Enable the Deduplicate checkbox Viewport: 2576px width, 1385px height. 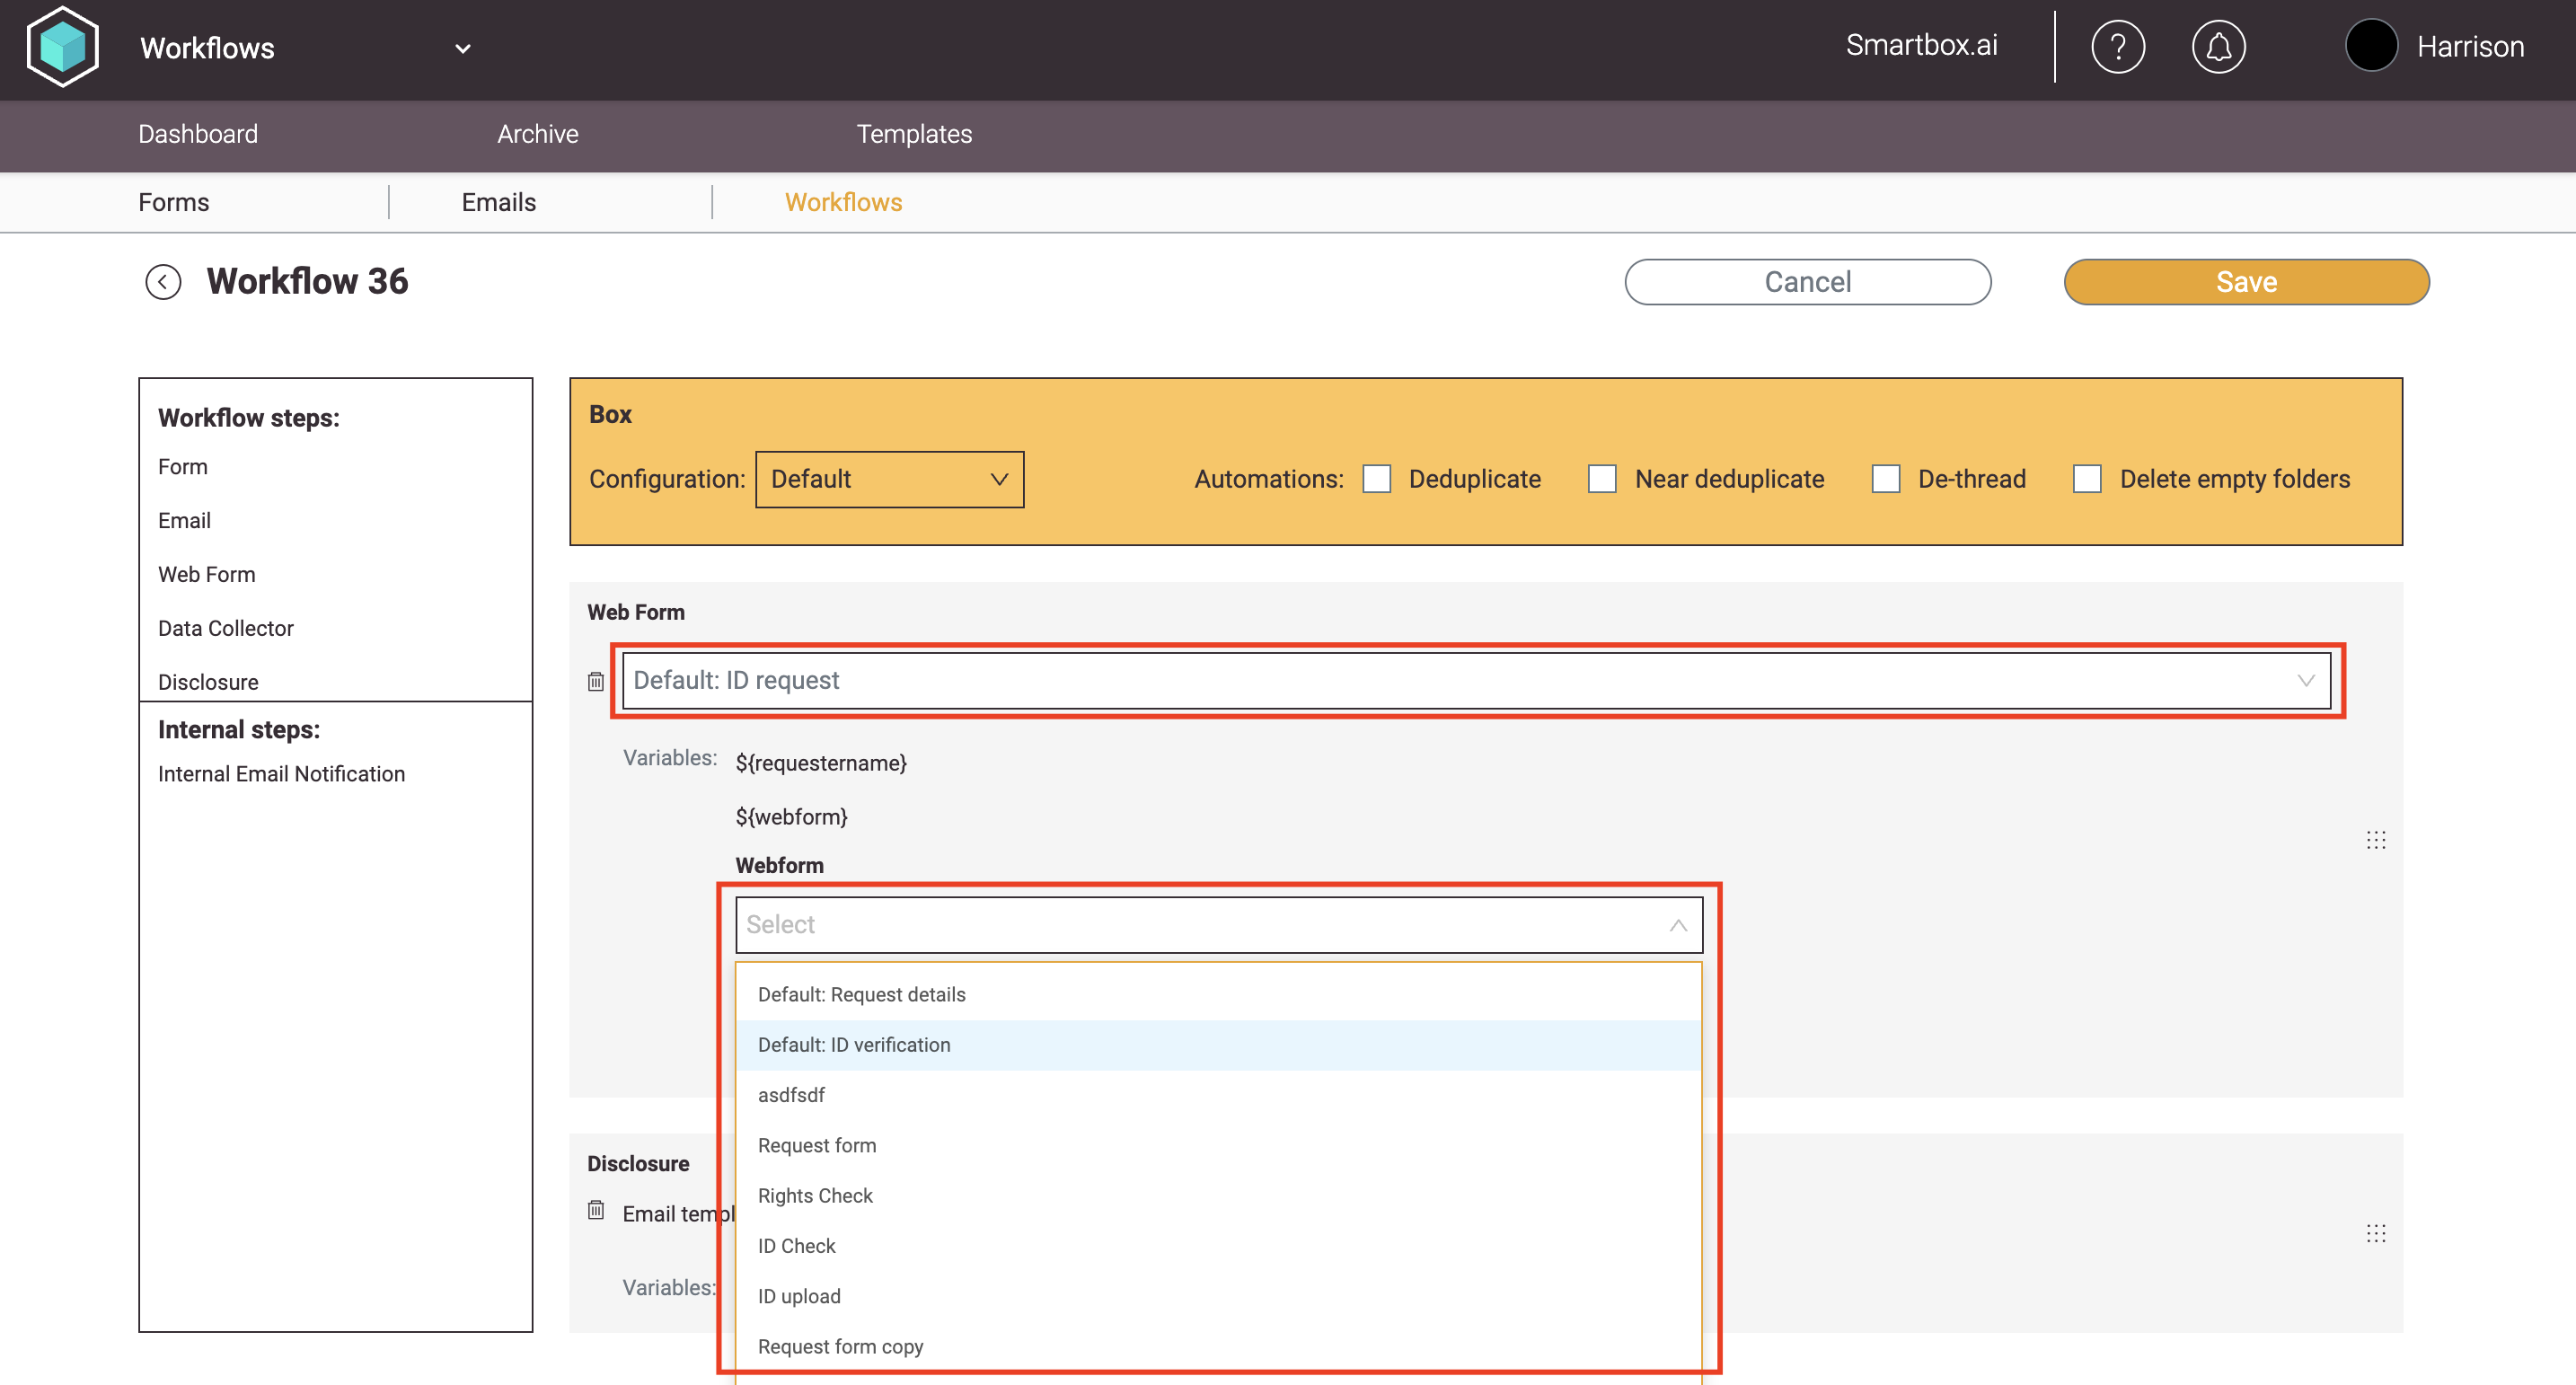[1377, 479]
